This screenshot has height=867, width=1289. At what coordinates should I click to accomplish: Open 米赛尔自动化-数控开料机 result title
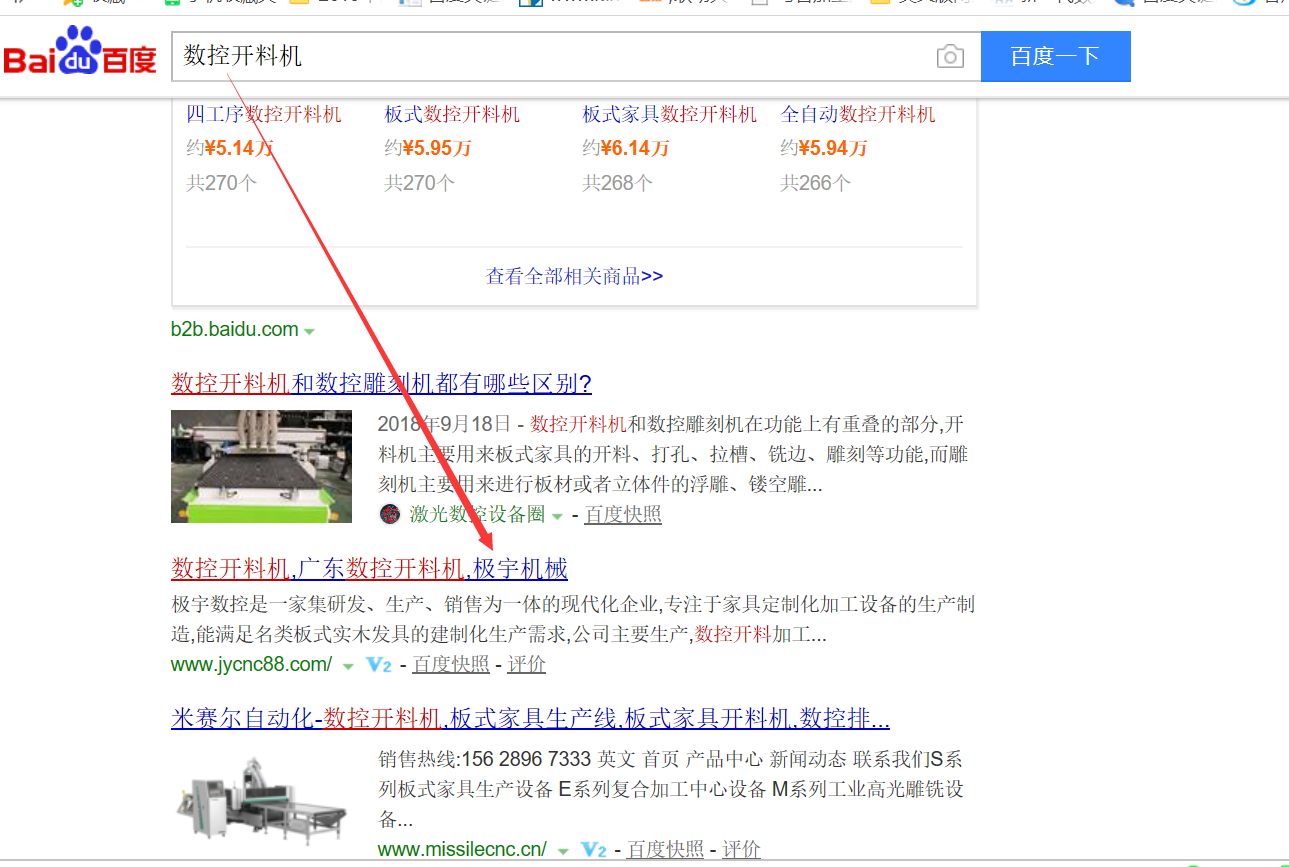point(530,718)
